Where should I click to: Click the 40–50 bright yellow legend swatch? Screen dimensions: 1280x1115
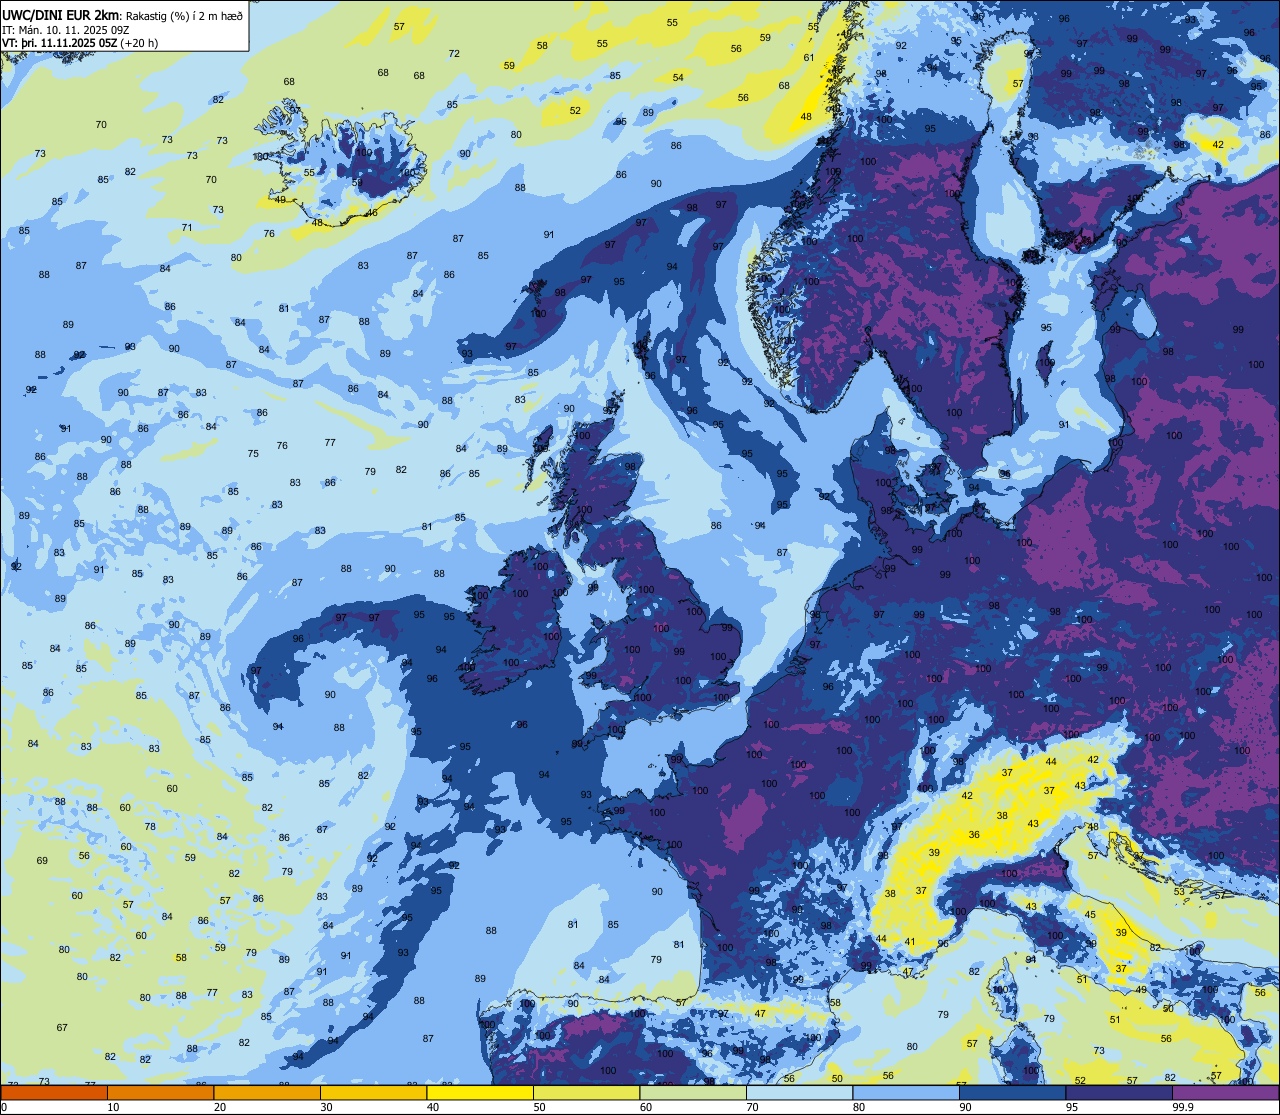click(x=480, y=1092)
